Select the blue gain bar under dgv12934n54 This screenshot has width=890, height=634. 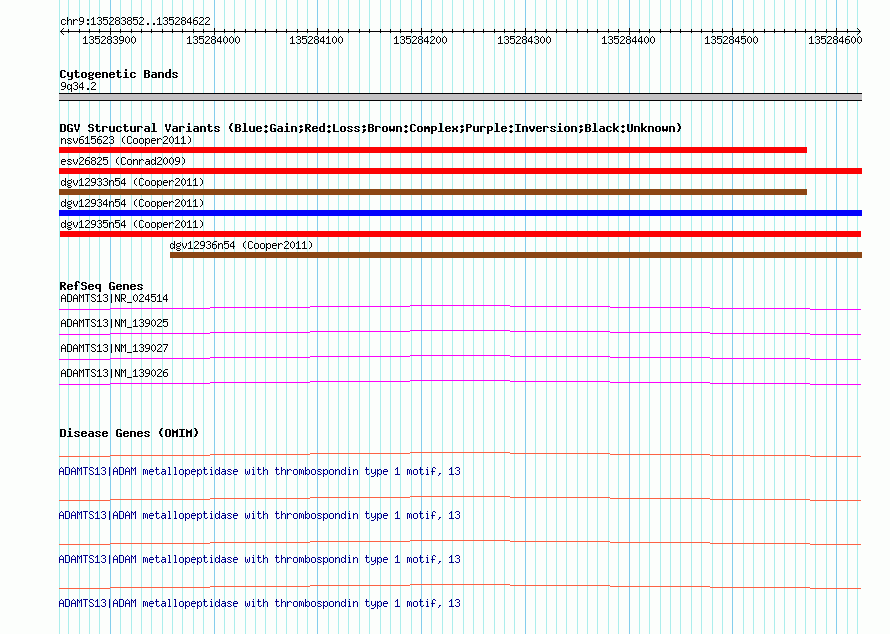point(460,213)
